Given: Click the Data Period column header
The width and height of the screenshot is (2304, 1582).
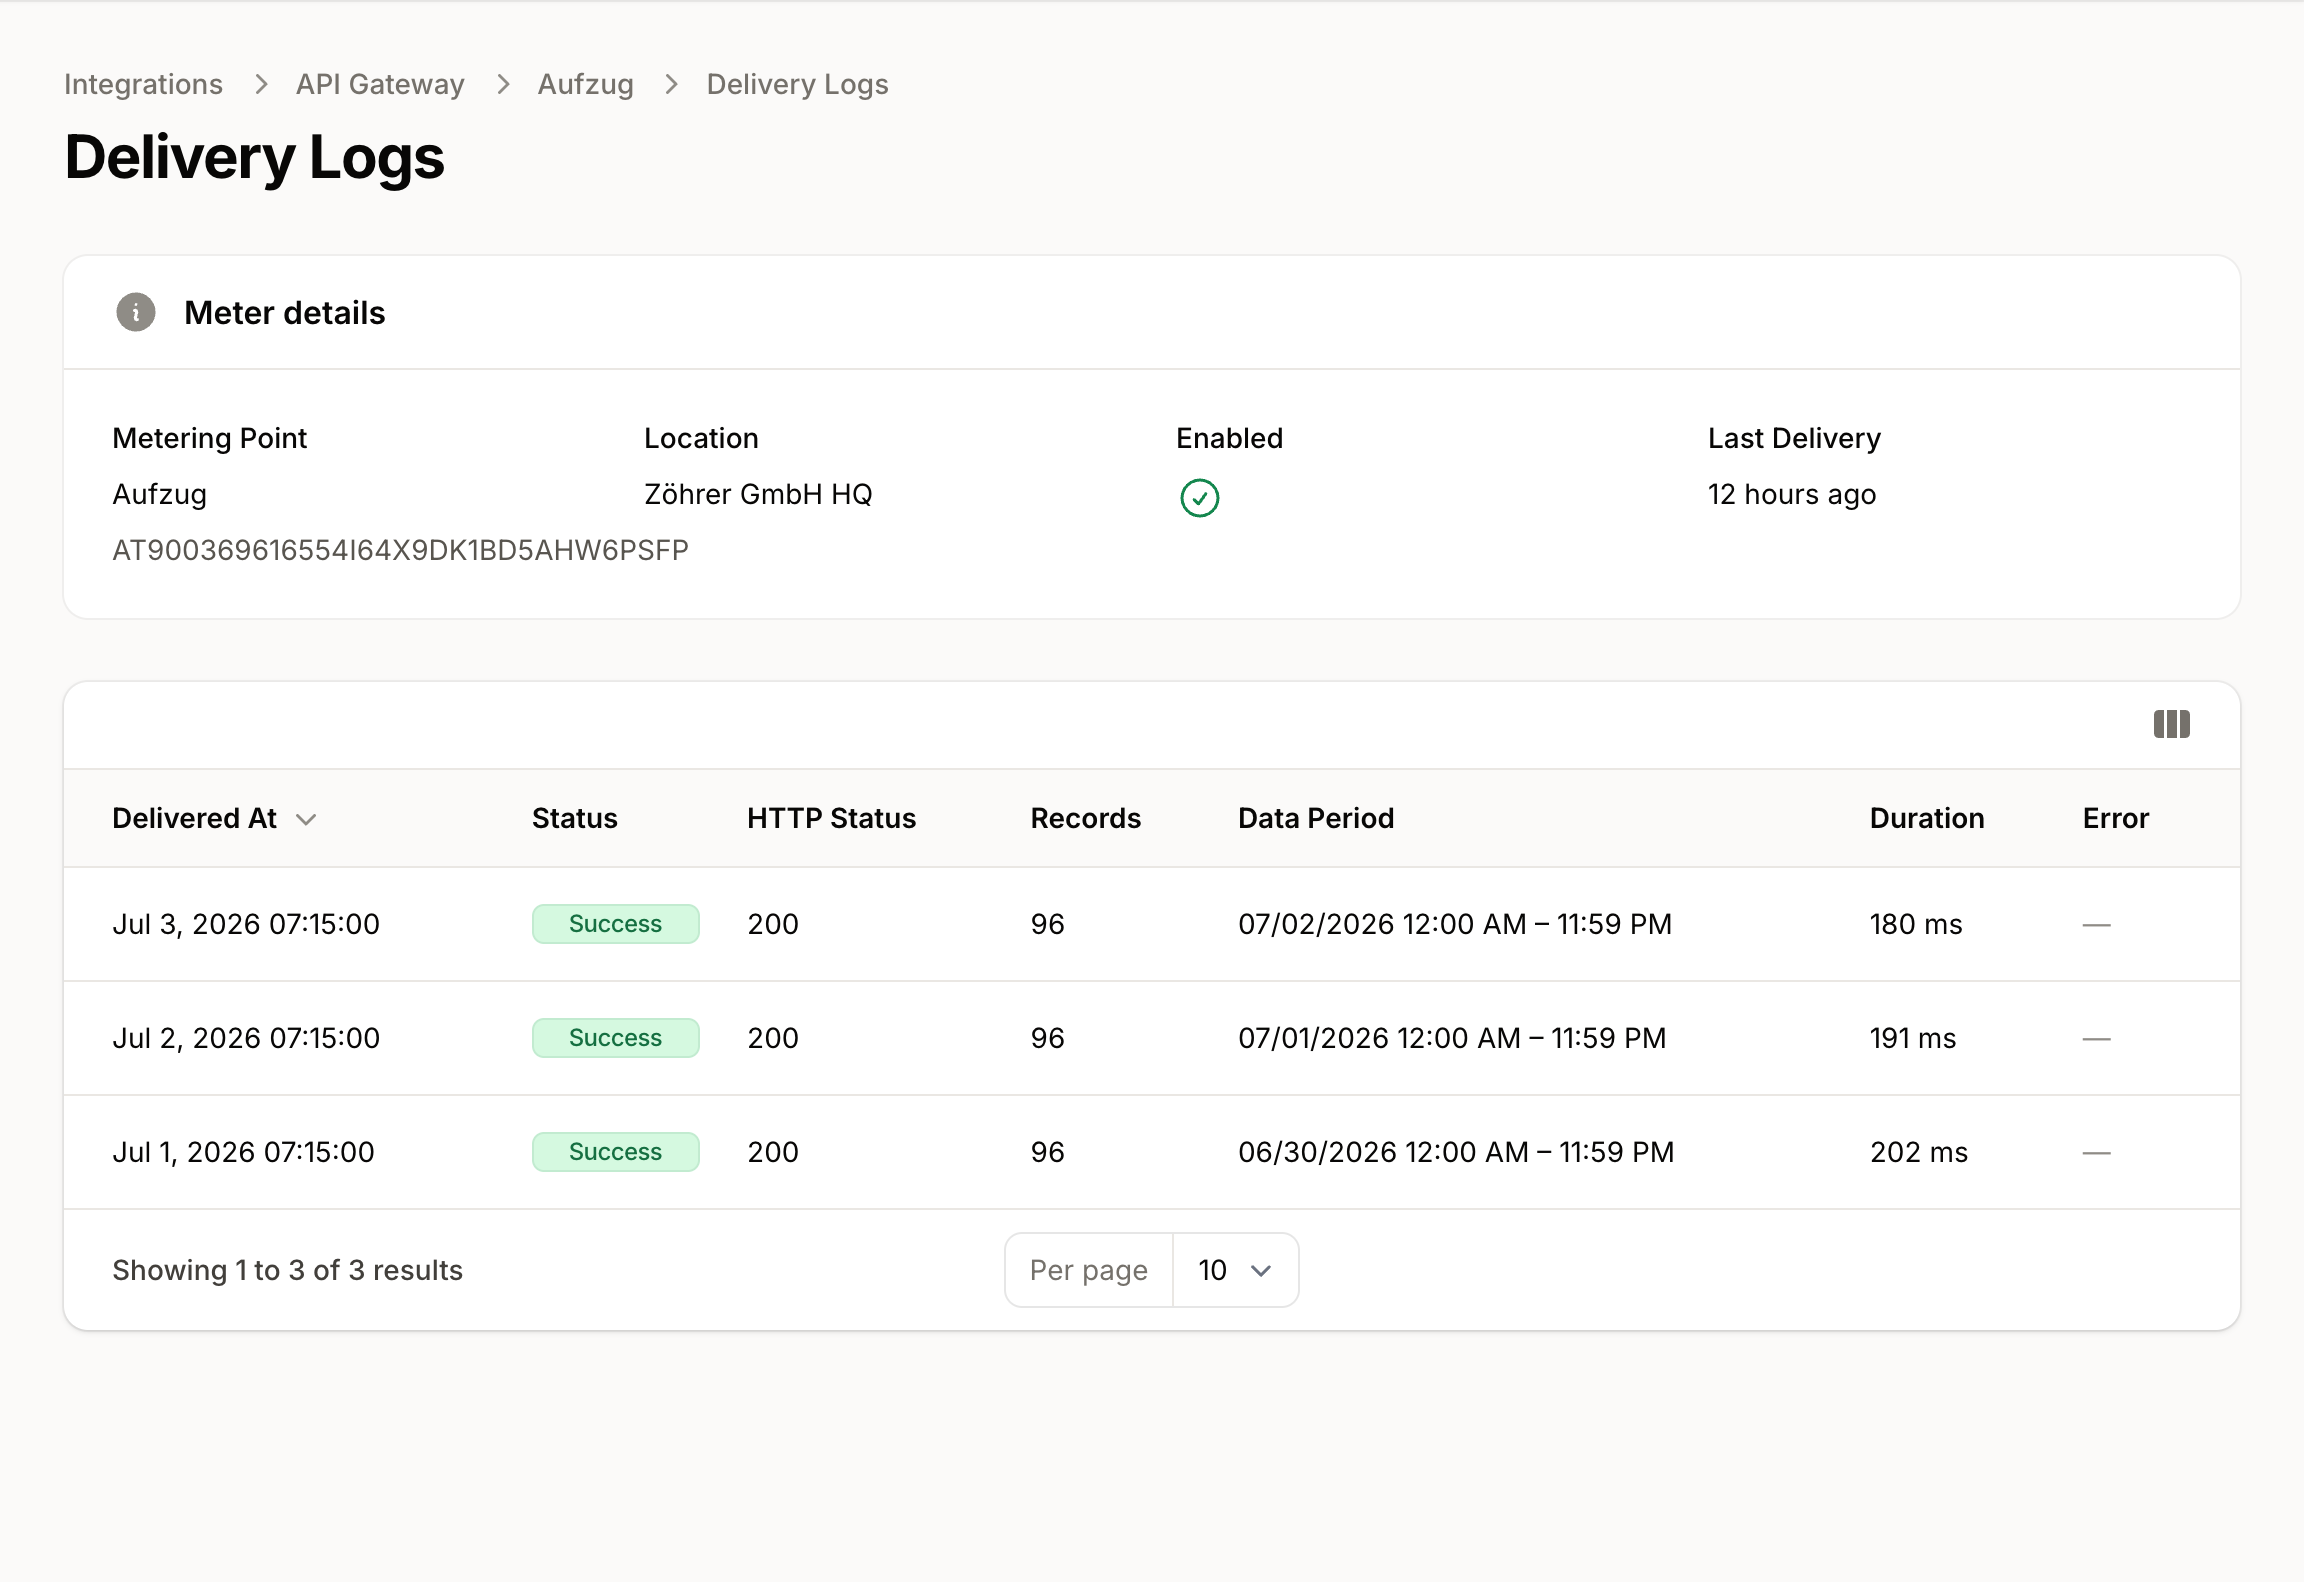Looking at the screenshot, I should coord(1316,818).
